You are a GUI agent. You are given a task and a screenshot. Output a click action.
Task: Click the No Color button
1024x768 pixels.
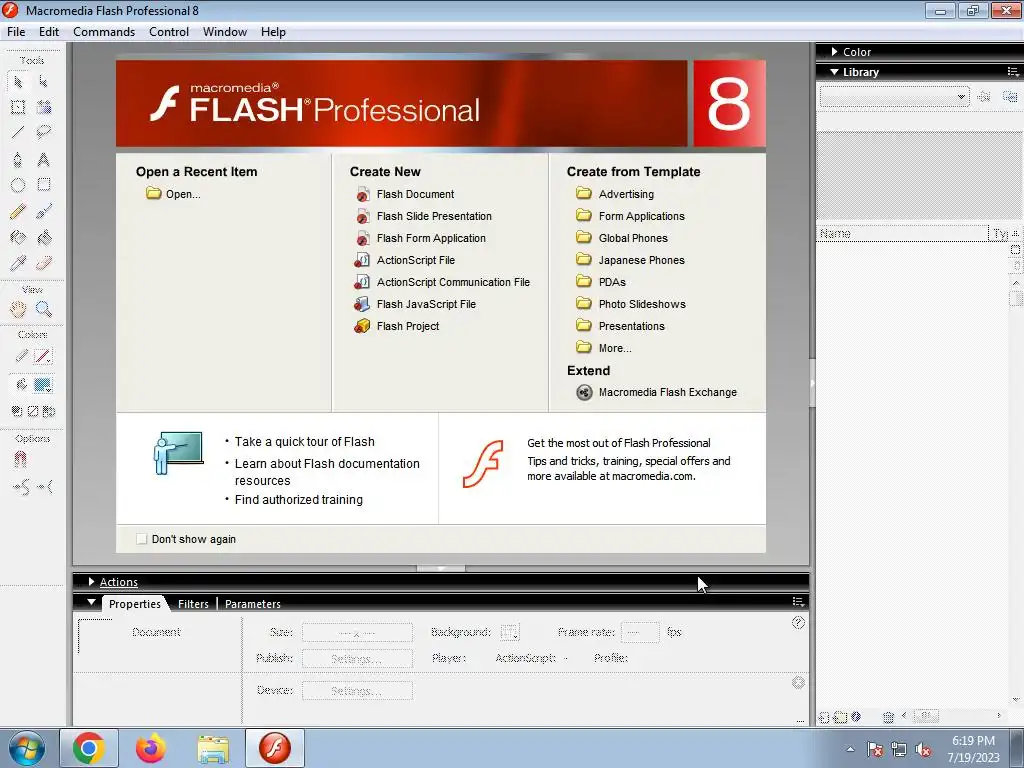coord(33,411)
